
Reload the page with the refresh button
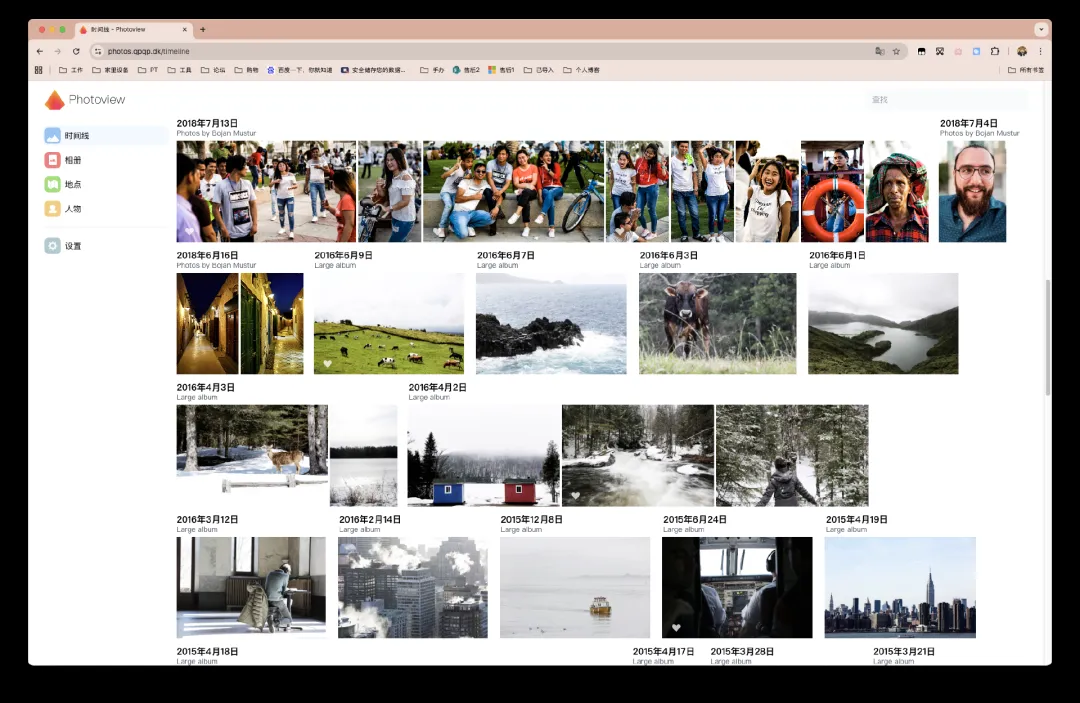76,51
